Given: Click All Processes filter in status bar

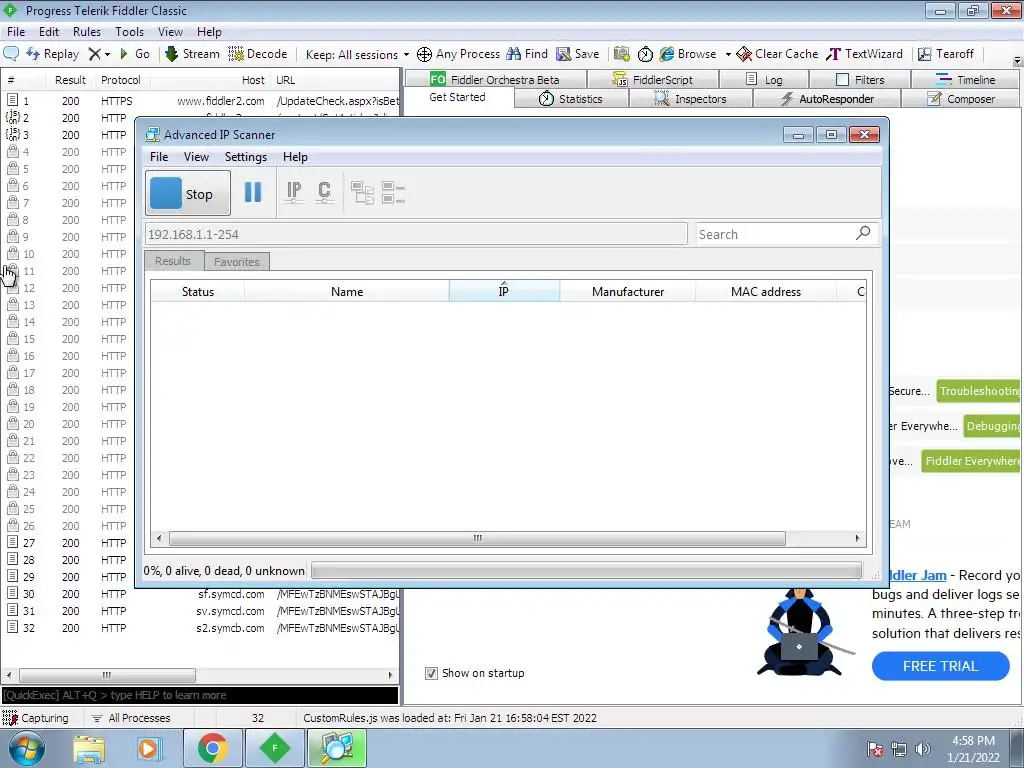Looking at the screenshot, I should tap(131, 718).
